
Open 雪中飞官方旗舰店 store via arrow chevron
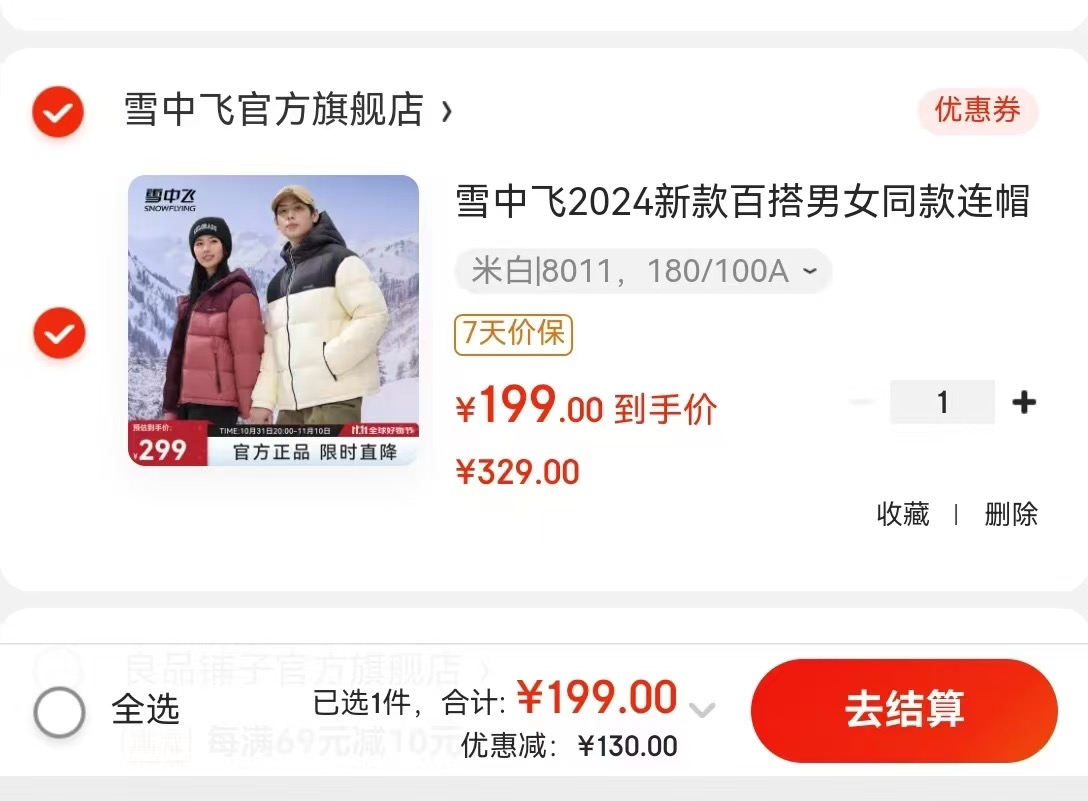tap(447, 111)
